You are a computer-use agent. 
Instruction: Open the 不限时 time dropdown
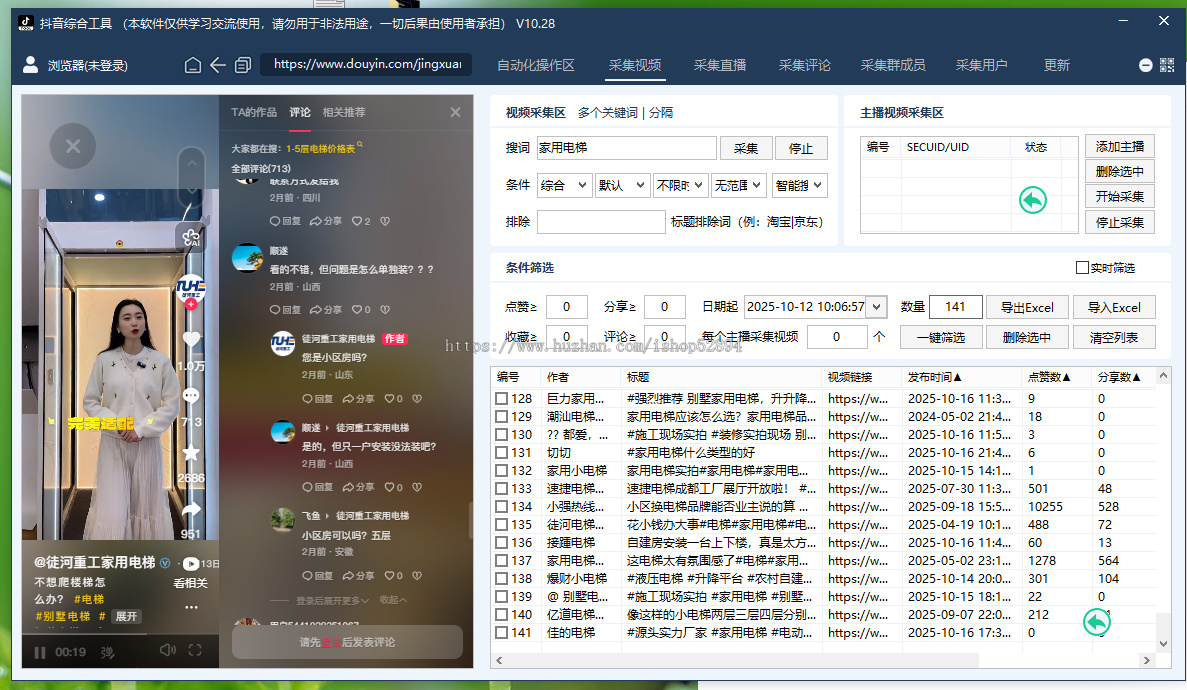pos(681,186)
